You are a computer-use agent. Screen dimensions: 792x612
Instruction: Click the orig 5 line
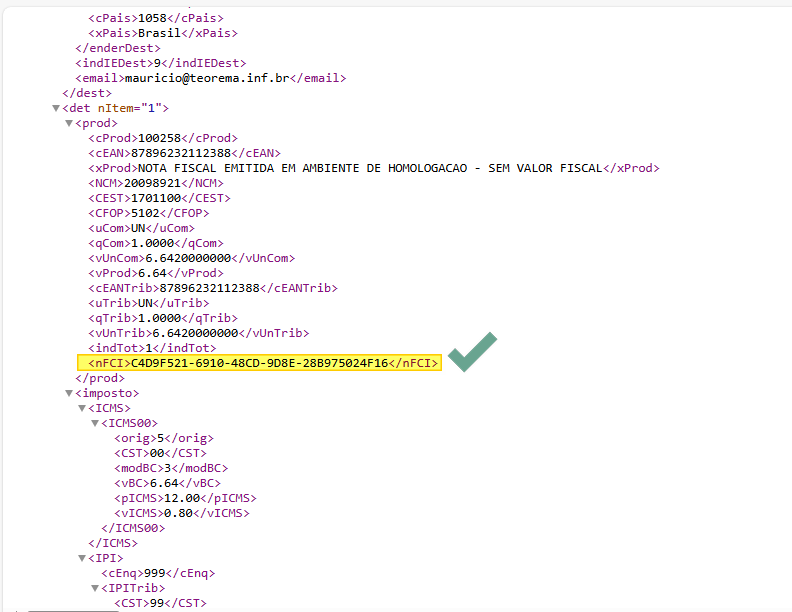coord(164,438)
